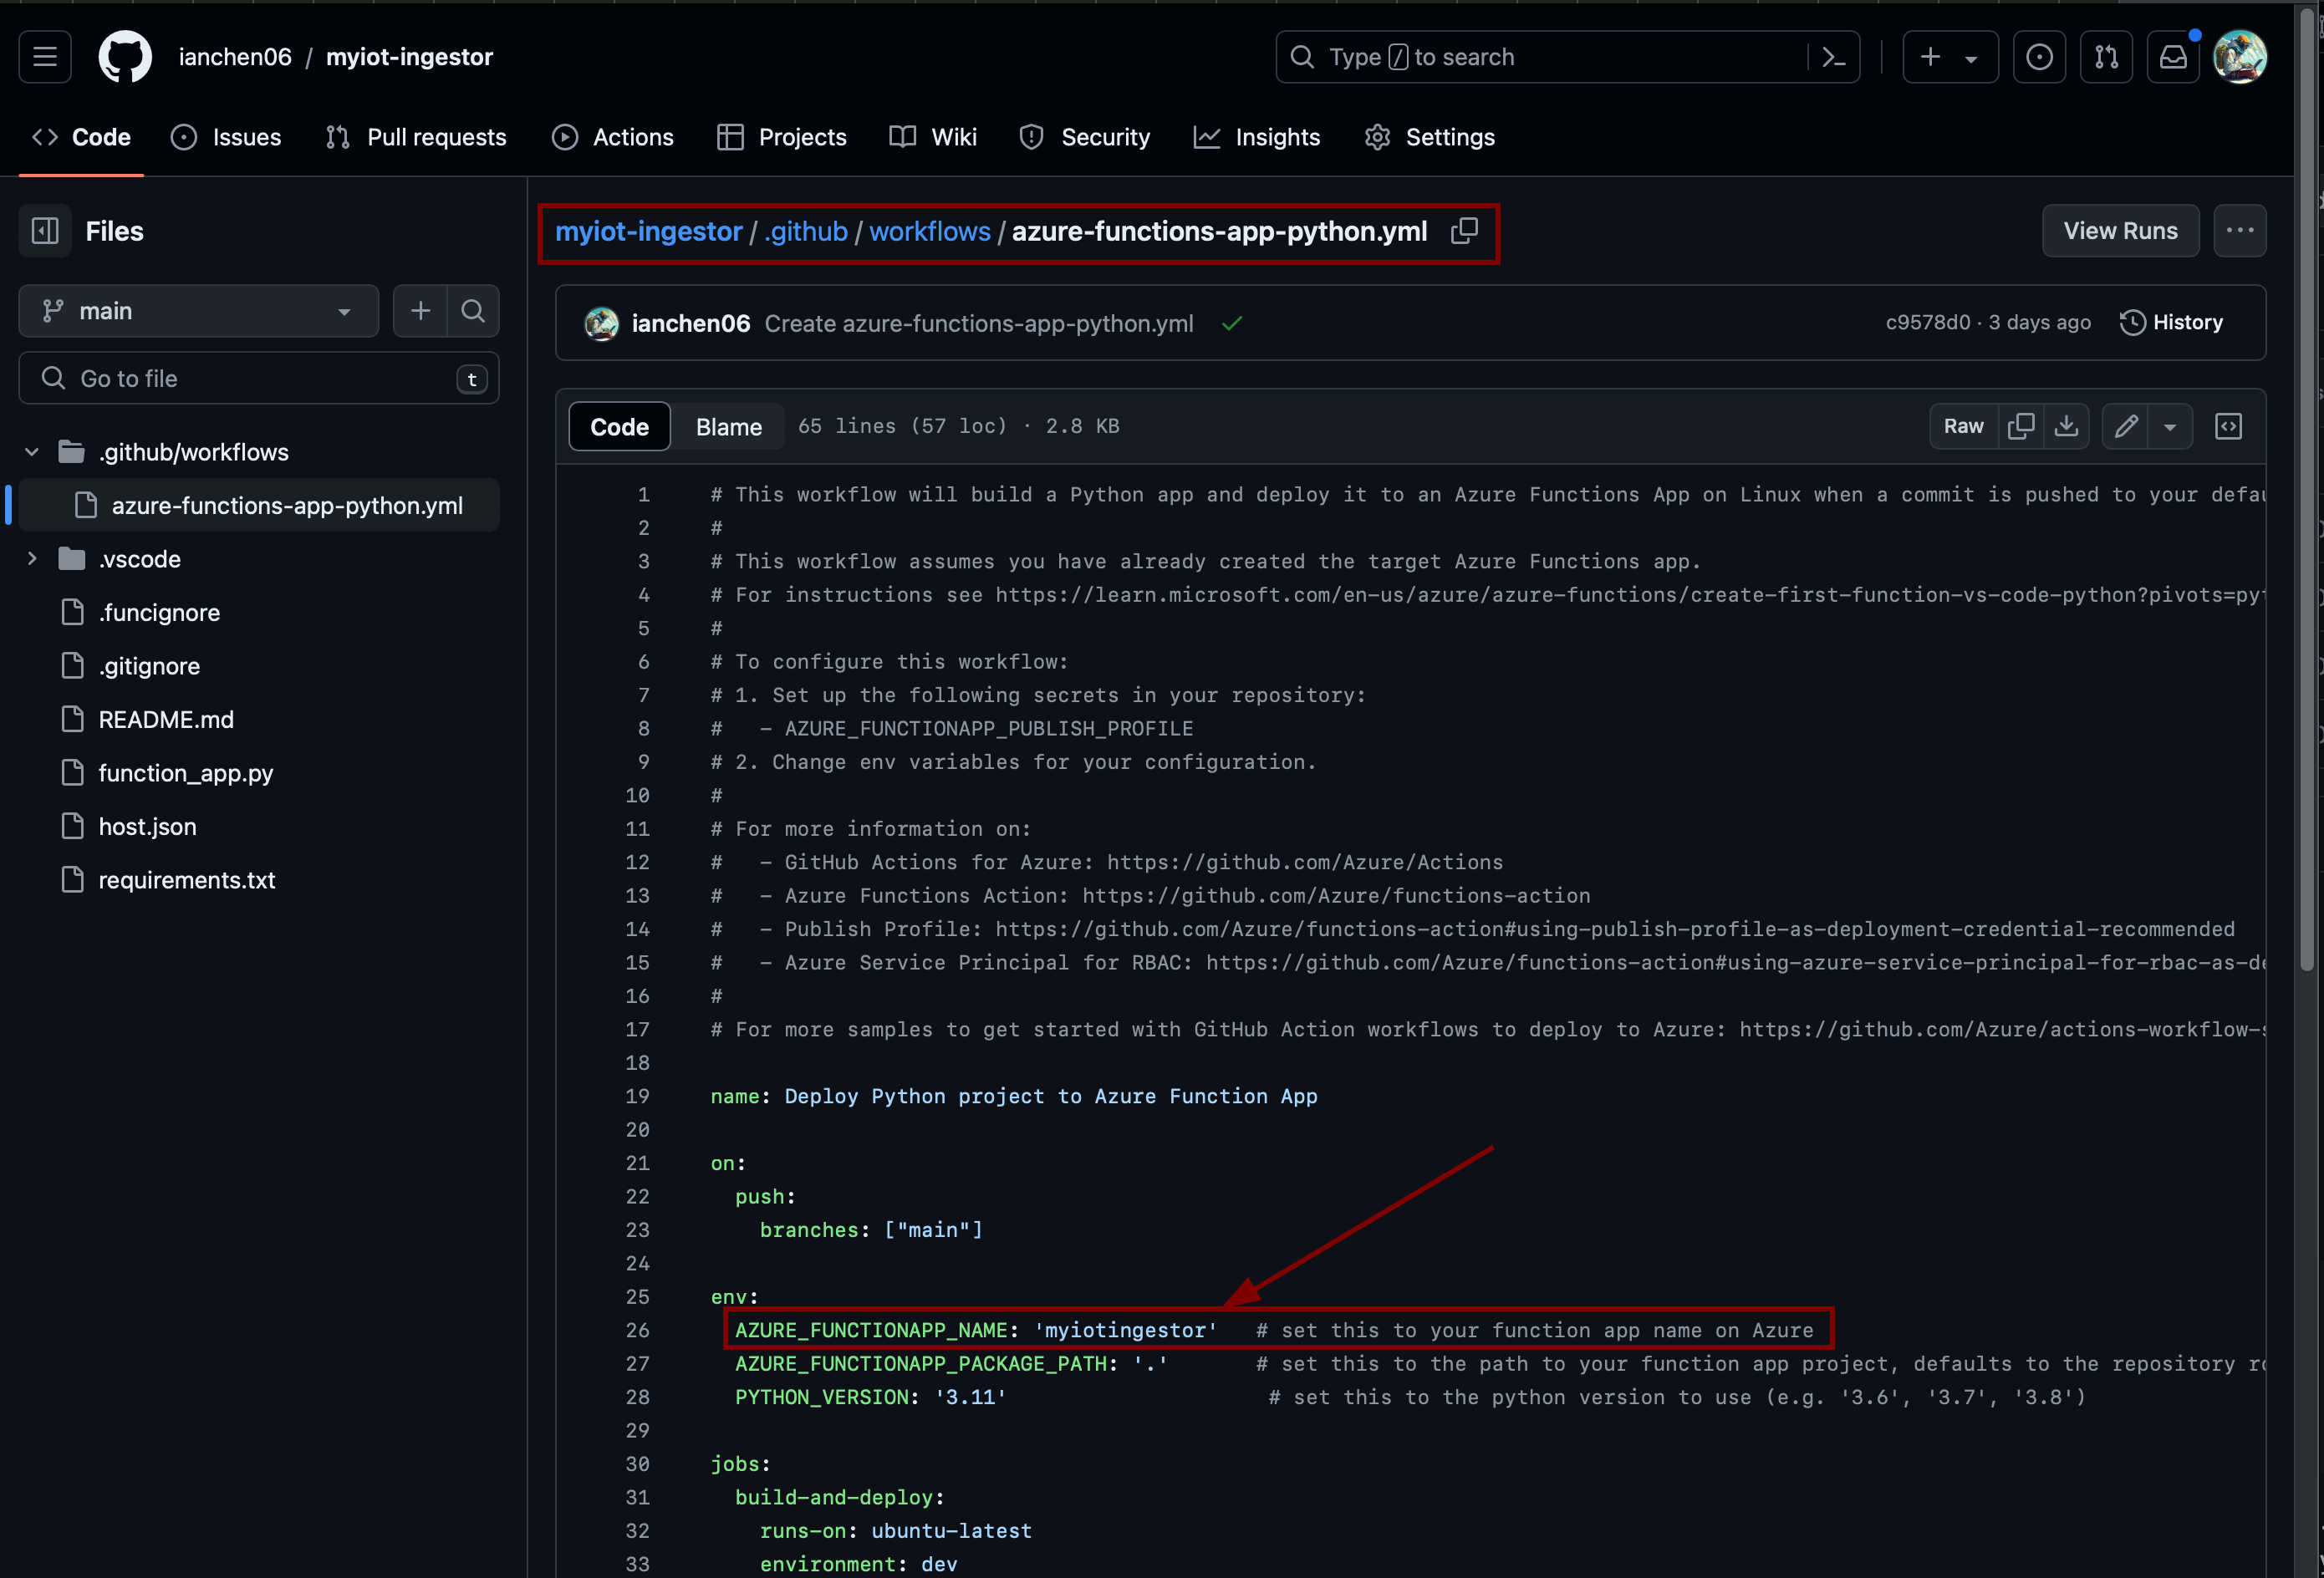Viewport: 2324px width, 1578px height.
Task: Open the global navigation hamburger menu
Action: (45, 57)
